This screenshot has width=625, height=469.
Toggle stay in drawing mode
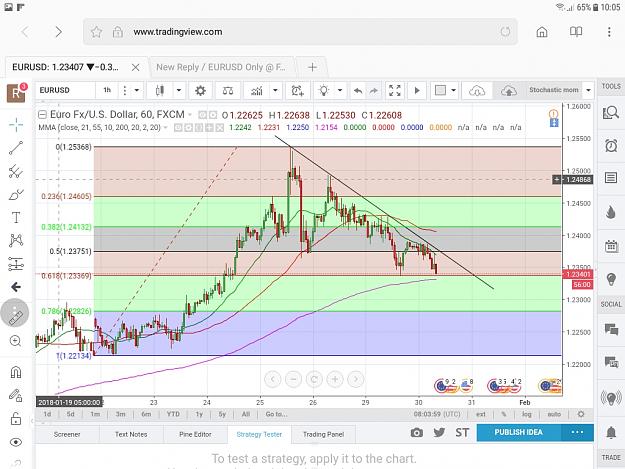click(16, 395)
